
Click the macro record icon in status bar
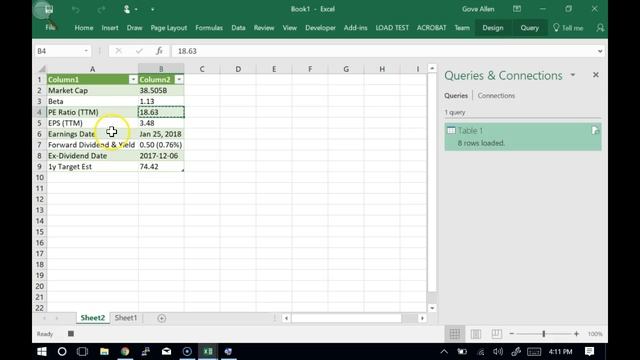click(71, 333)
